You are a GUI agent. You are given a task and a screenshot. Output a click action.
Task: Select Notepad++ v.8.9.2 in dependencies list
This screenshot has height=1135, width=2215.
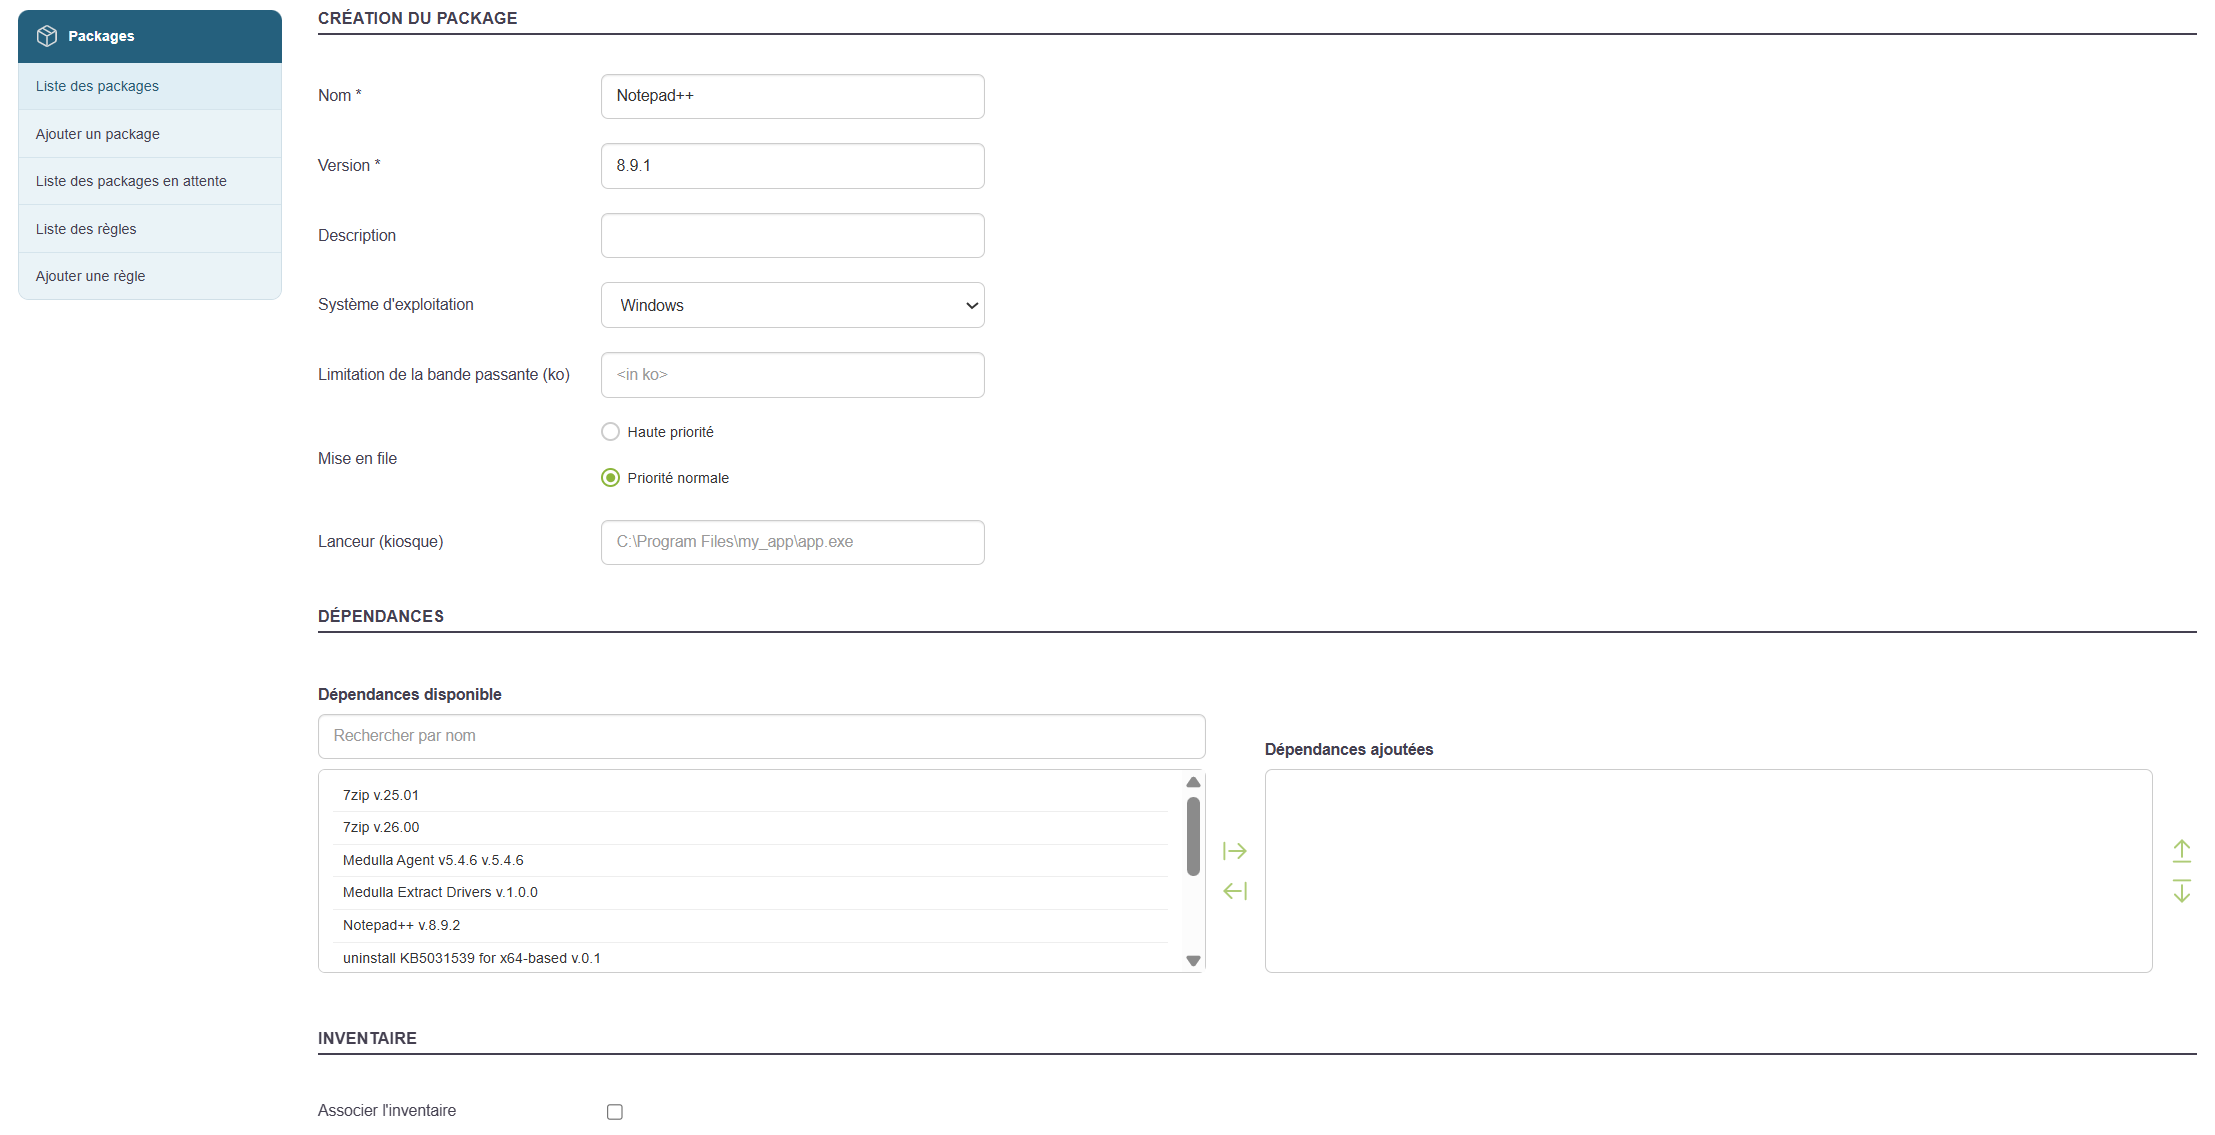pyautogui.click(x=401, y=925)
